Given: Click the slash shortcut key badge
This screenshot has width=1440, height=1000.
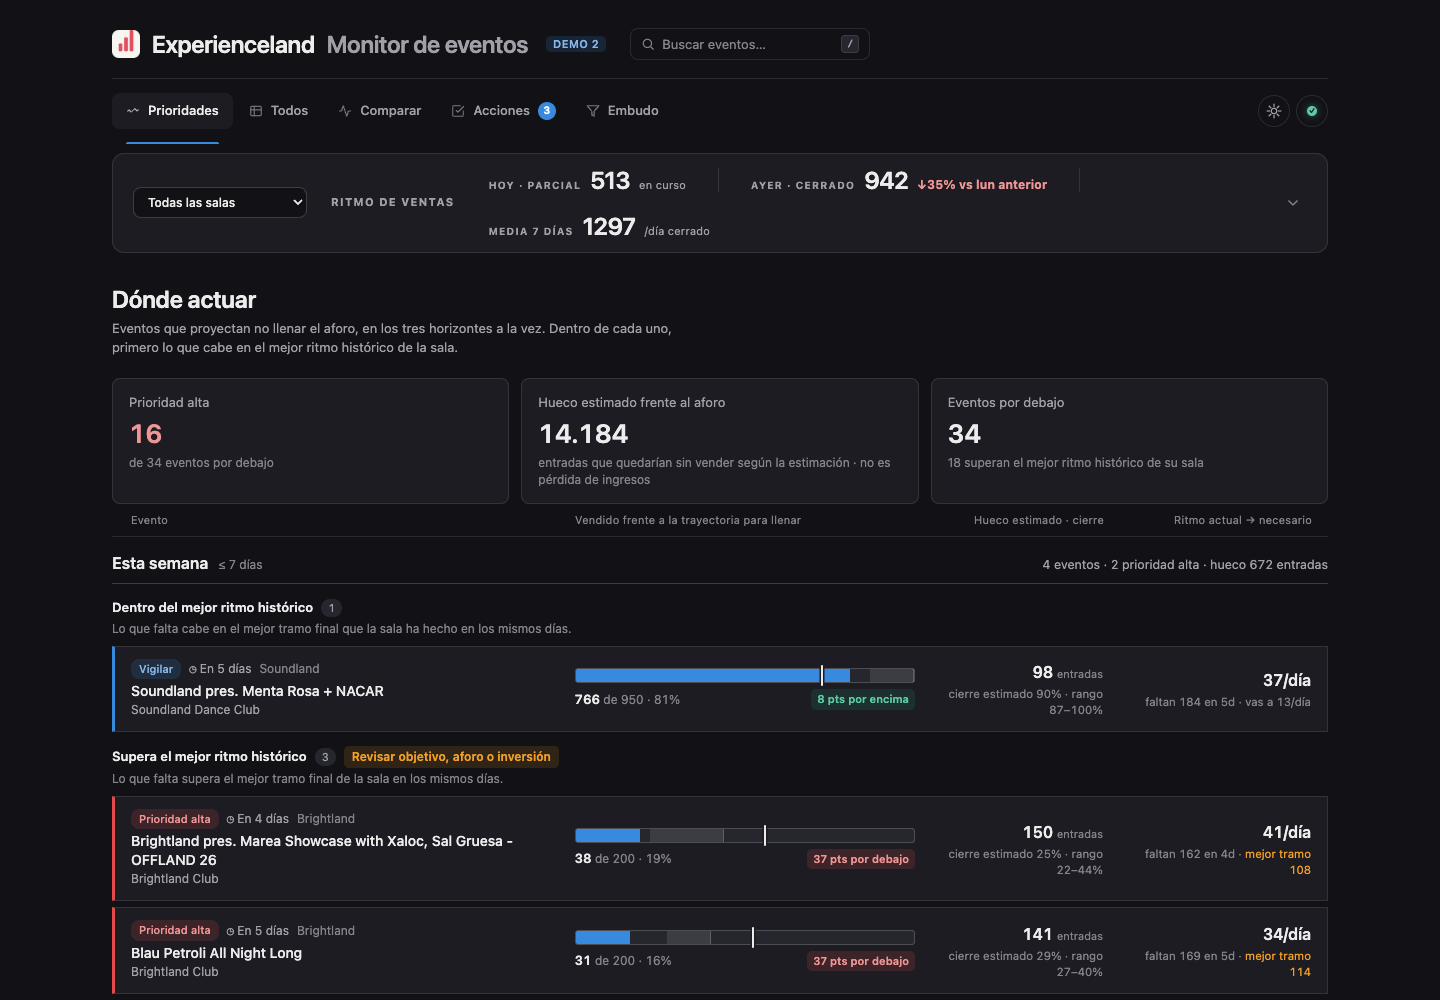Looking at the screenshot, I should click(x=850, y=44).
